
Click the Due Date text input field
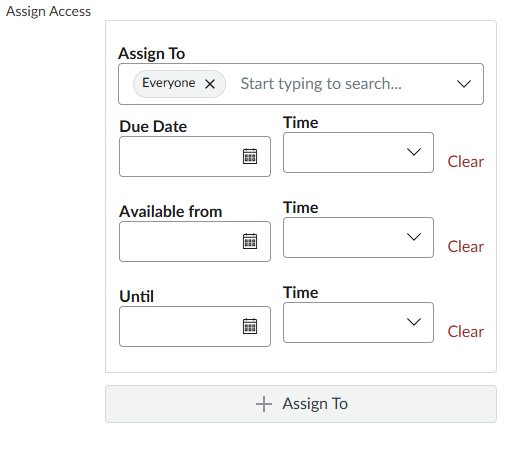pos(195,156)
